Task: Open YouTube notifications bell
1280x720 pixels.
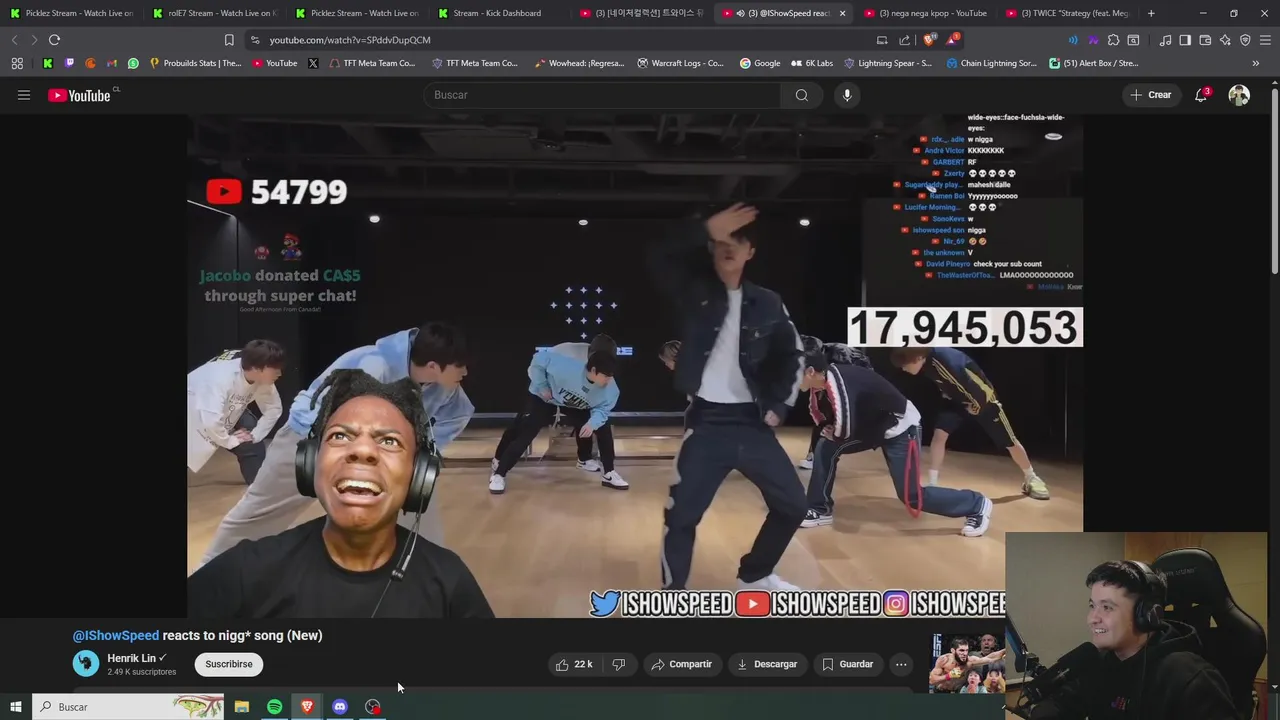Action: pyautogui.click(x=1201, y=95)
